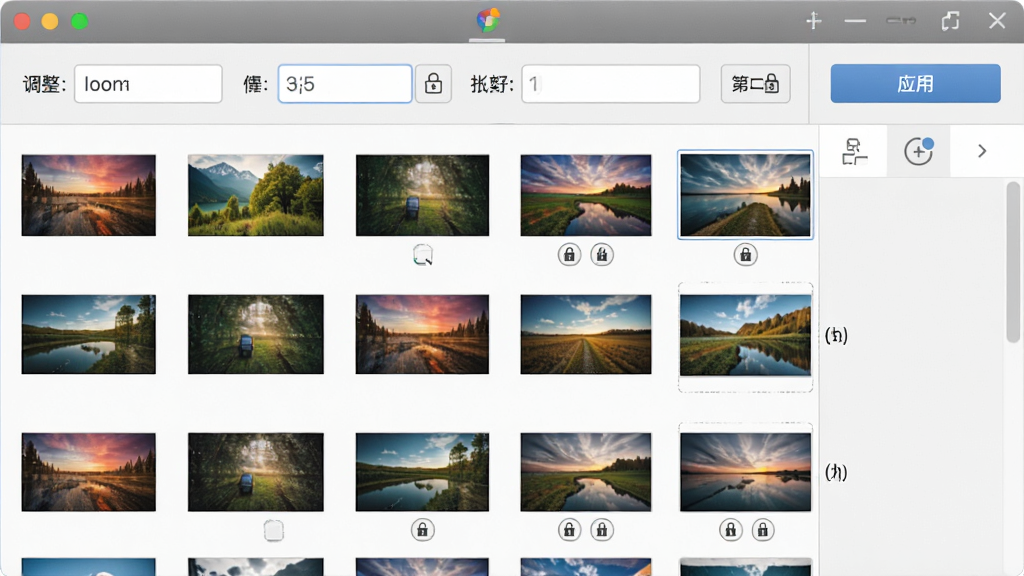Click the selected blue-bordered lake path thumbnail
The image size is (1024, 576).
coord(745,195)
